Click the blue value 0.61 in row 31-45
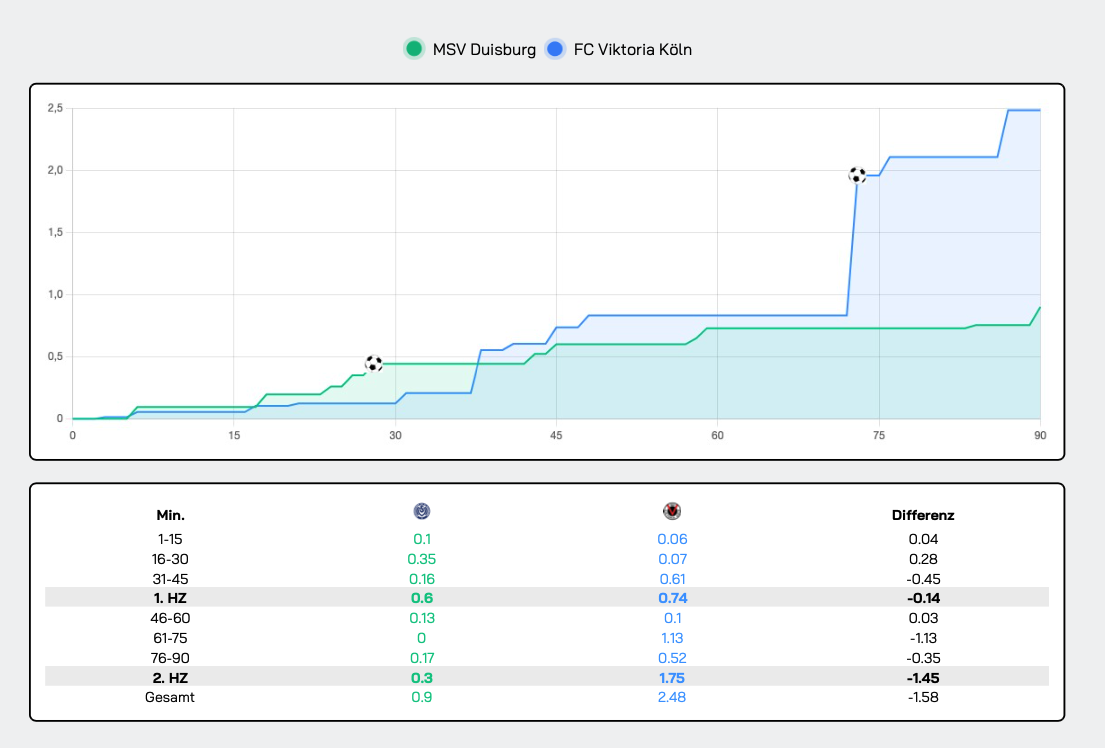Screen dimensions: 1105x748 [x=672, y=579]
